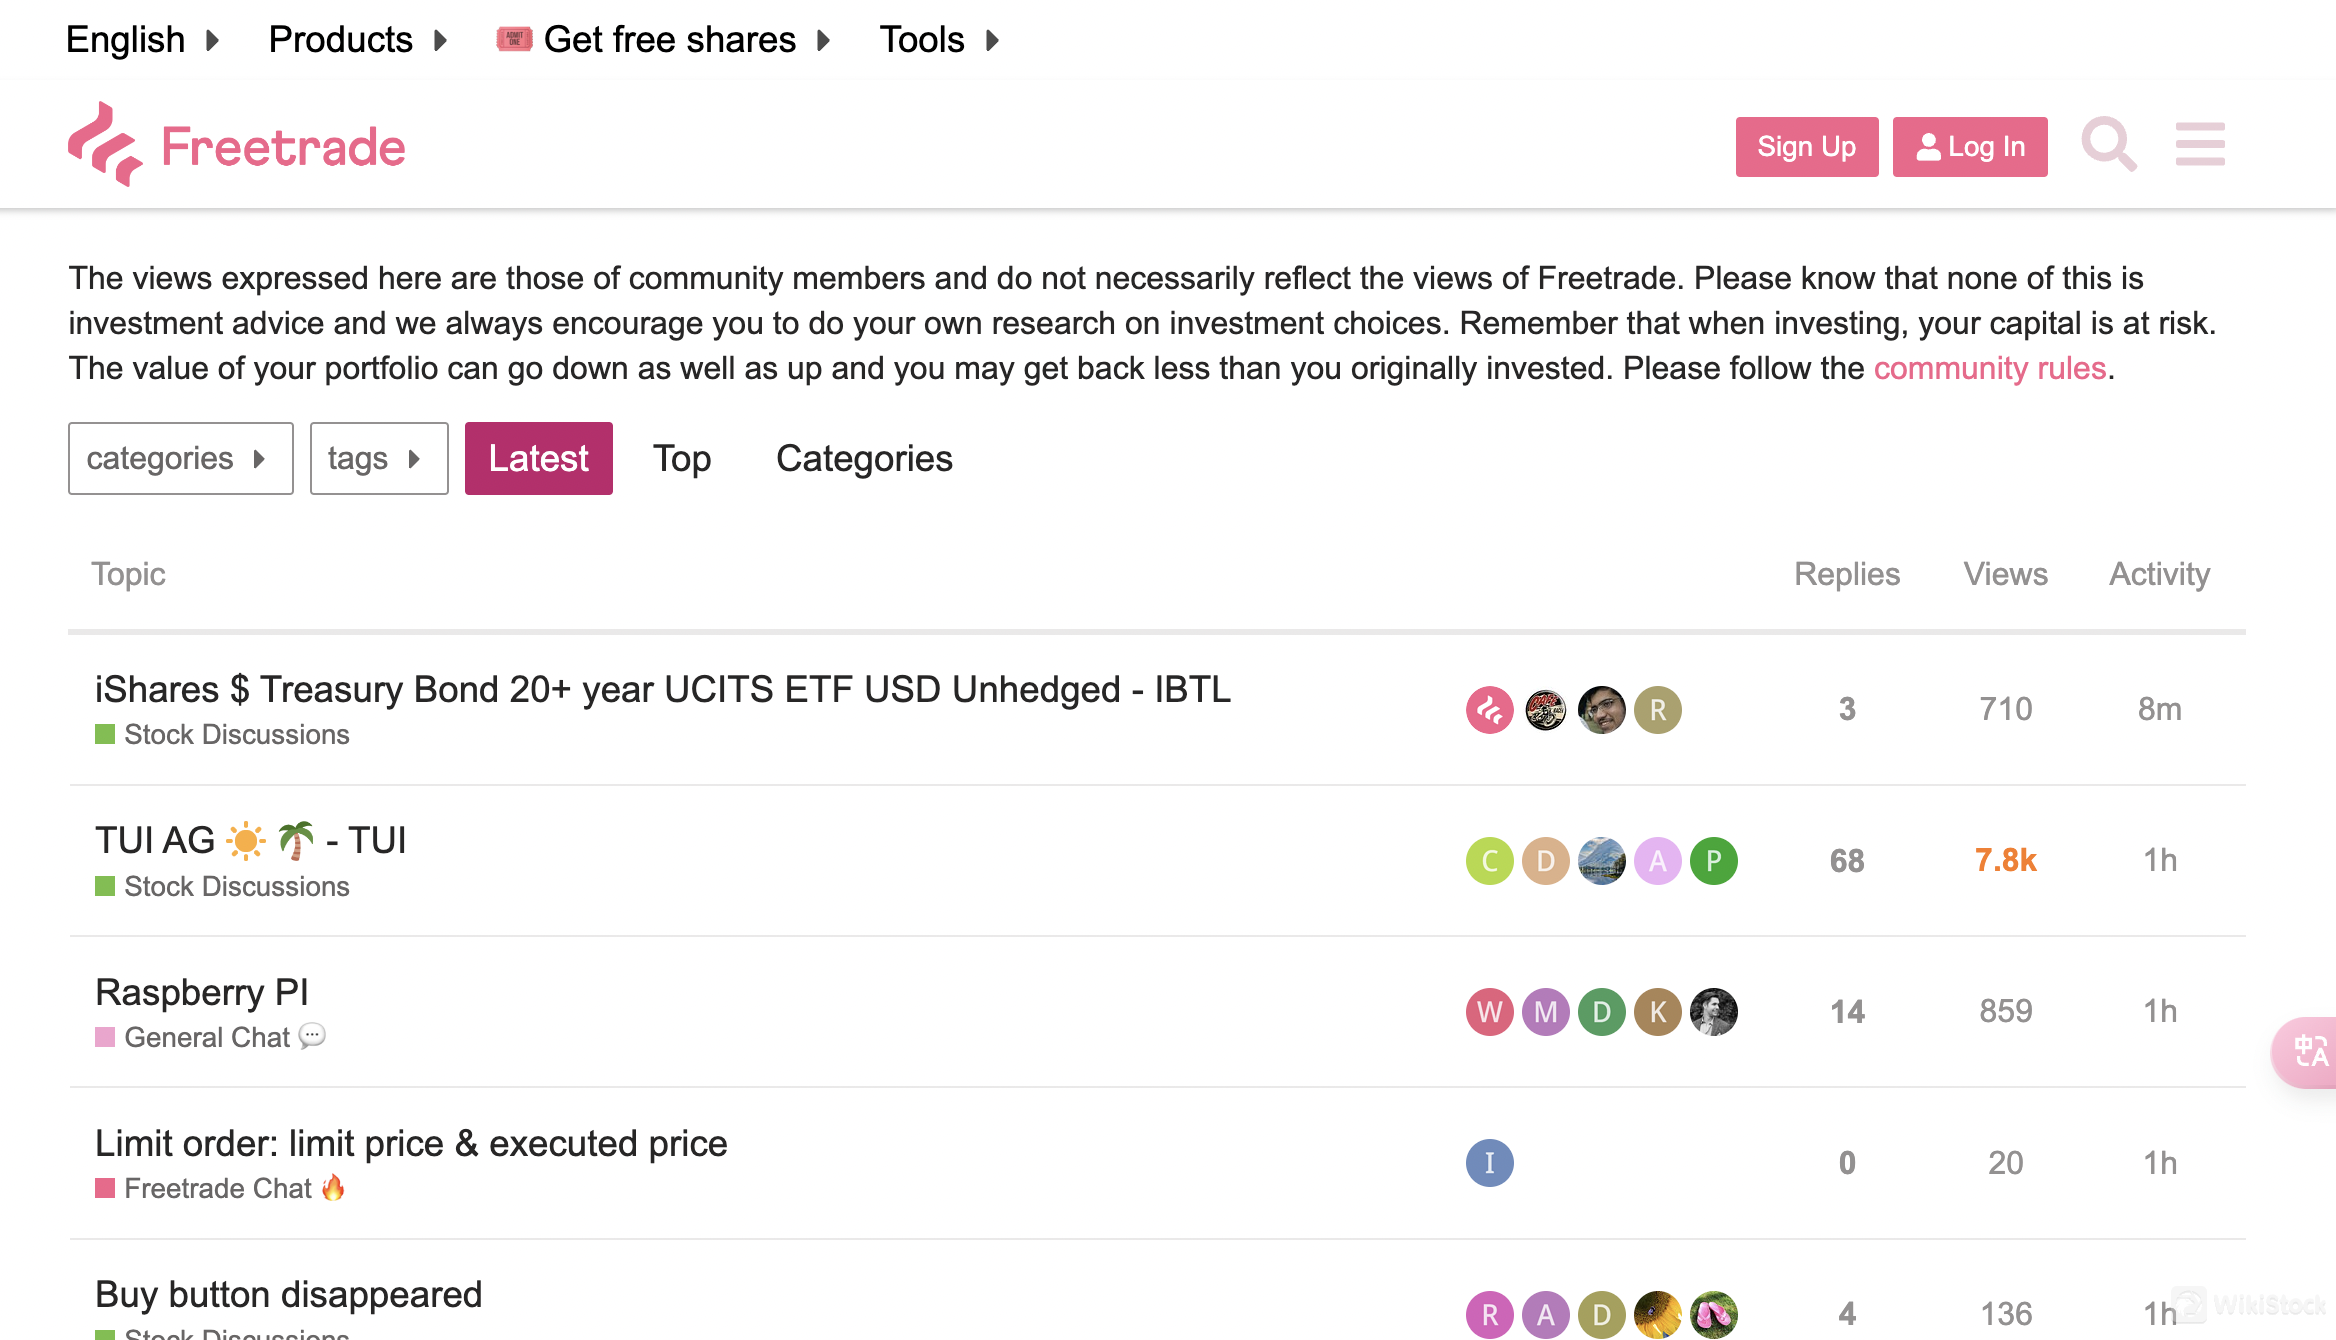Switch to the Categories tab
The image size is (2336, 1340).
864,459
